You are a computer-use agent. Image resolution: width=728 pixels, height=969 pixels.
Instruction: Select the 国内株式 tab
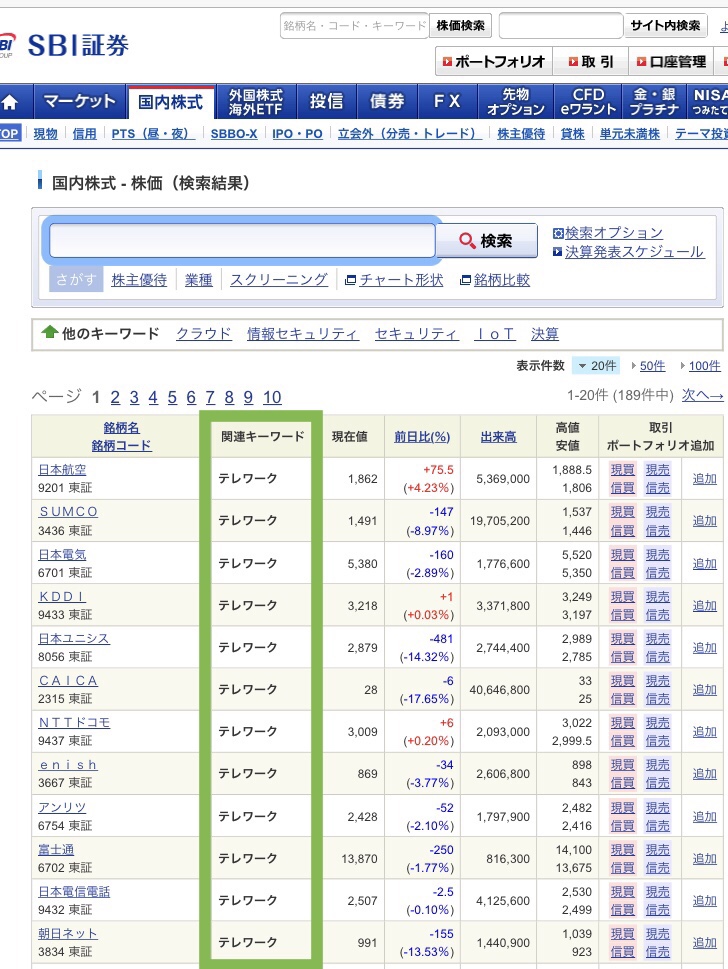pos(171,102)
